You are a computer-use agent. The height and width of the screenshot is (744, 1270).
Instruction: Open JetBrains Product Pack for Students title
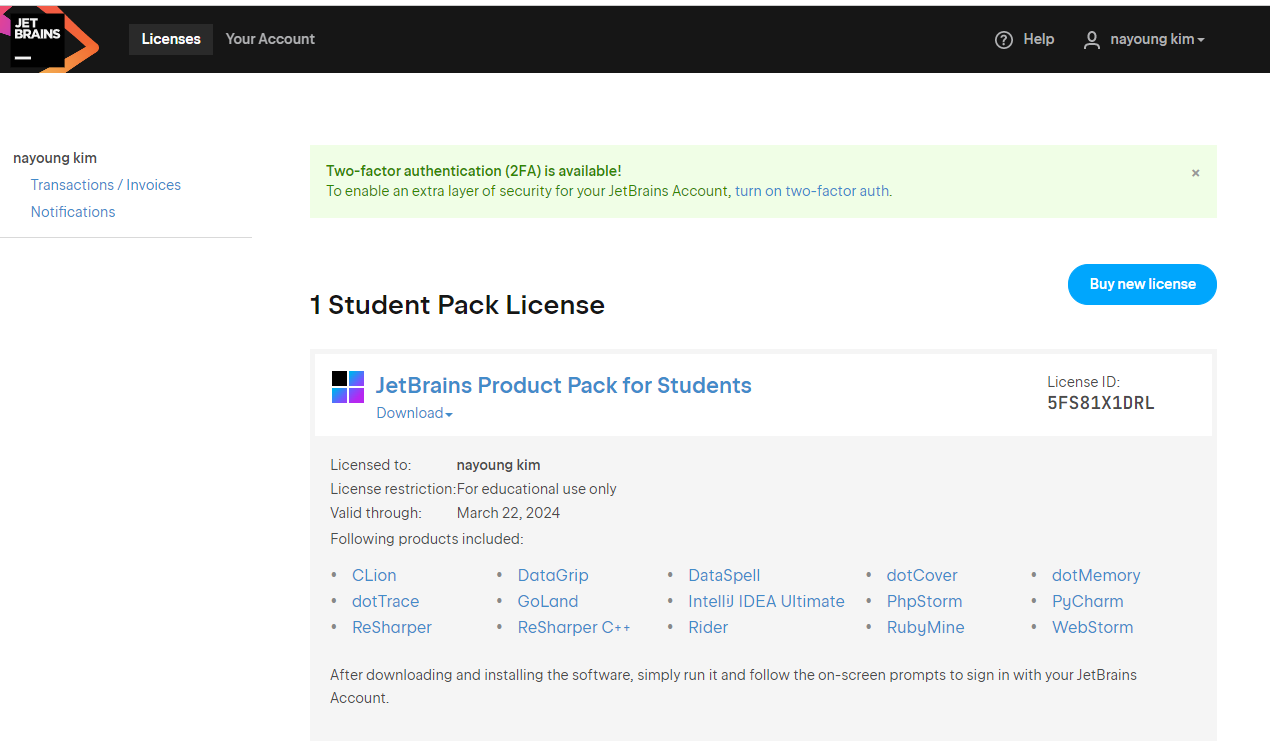(x=564, y=385)
